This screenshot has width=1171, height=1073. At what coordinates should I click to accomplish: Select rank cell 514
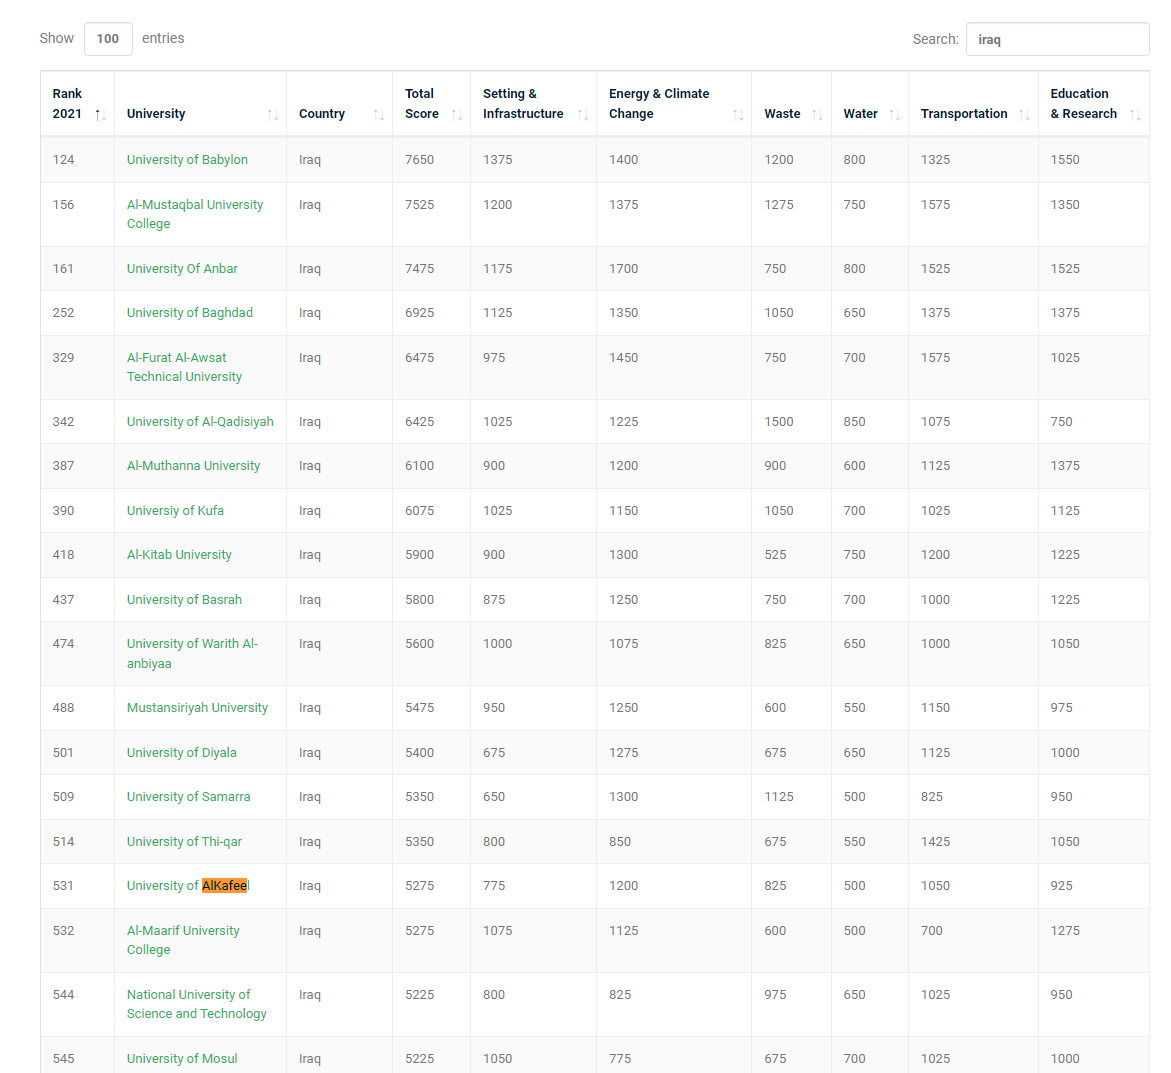[x=63, y=842]
